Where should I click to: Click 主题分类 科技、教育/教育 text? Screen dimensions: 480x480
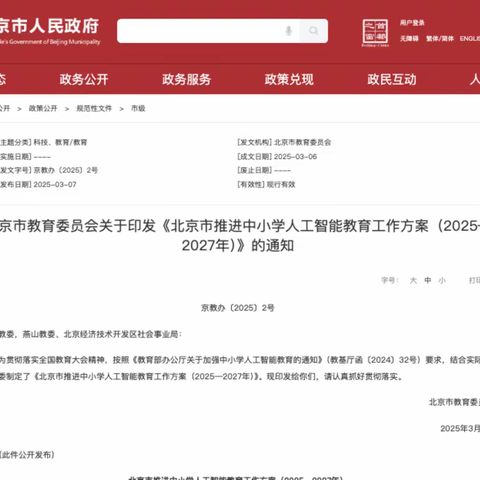43,142
